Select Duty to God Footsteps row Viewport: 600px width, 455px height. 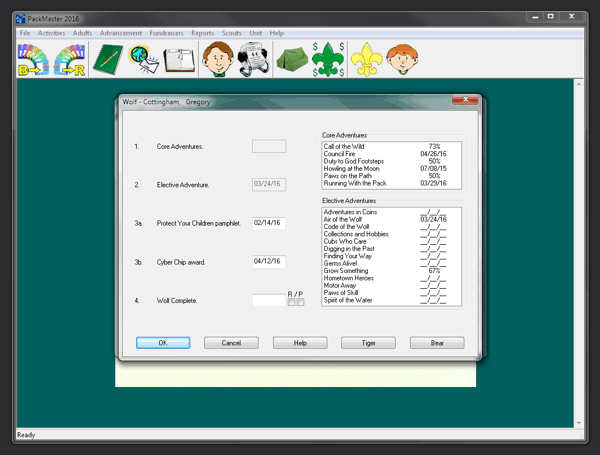click(391, 161)
